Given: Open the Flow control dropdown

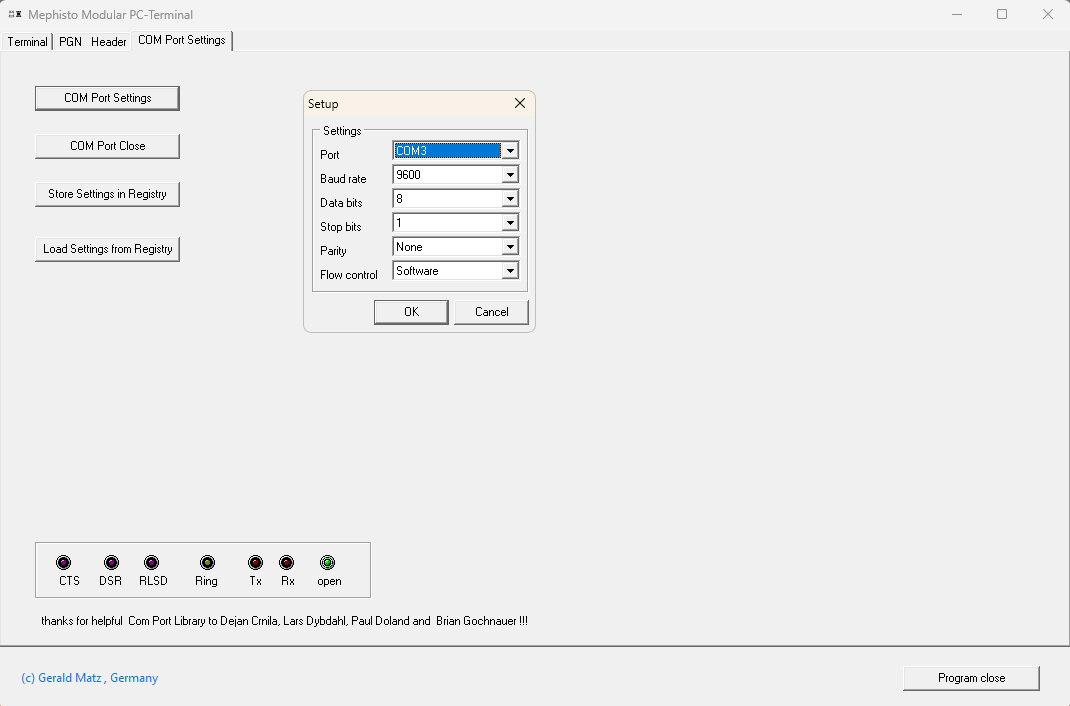Looking at the screenshot, I should click(x=510, y=271).
